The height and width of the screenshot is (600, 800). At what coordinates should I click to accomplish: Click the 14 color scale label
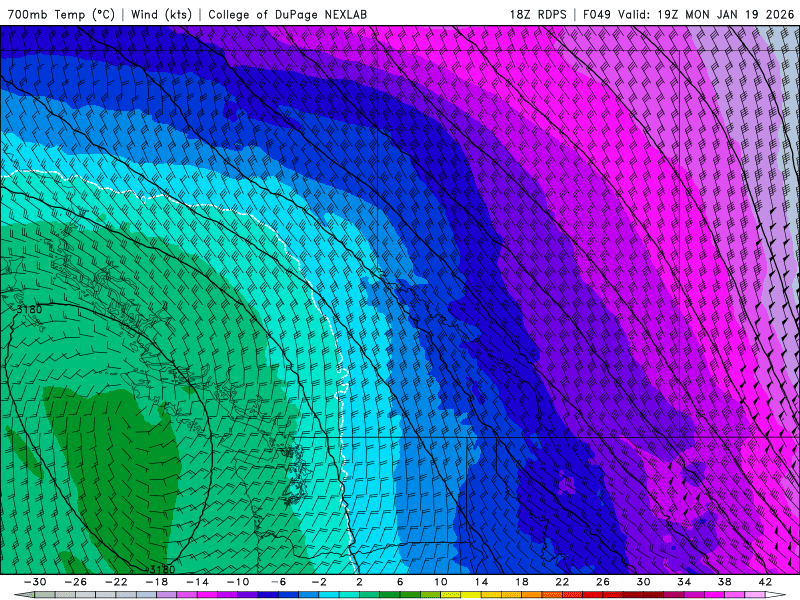[481, 582]
